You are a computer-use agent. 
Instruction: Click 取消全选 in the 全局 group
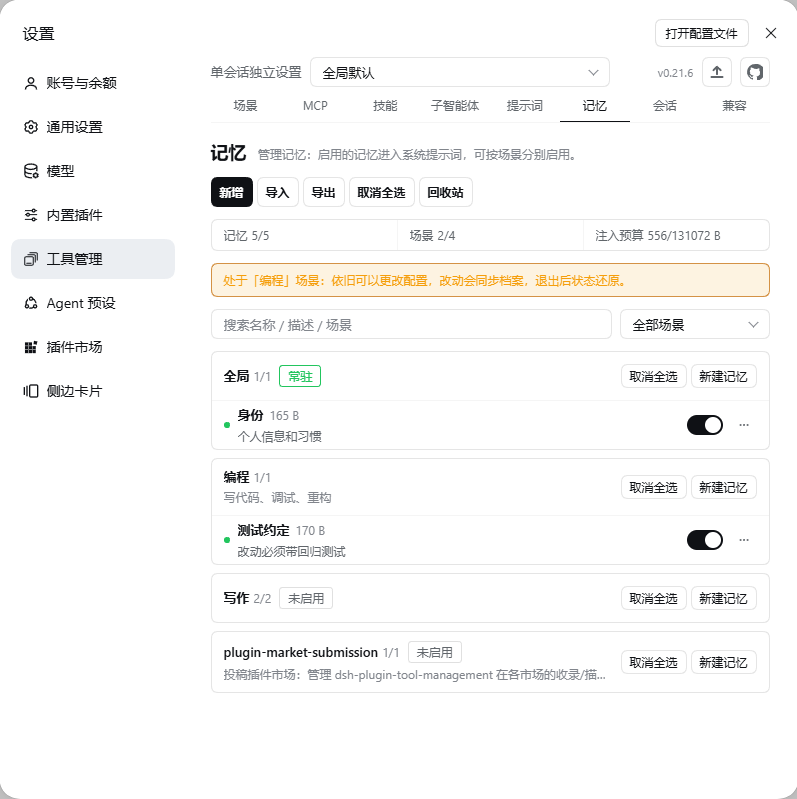pos(654,377)
